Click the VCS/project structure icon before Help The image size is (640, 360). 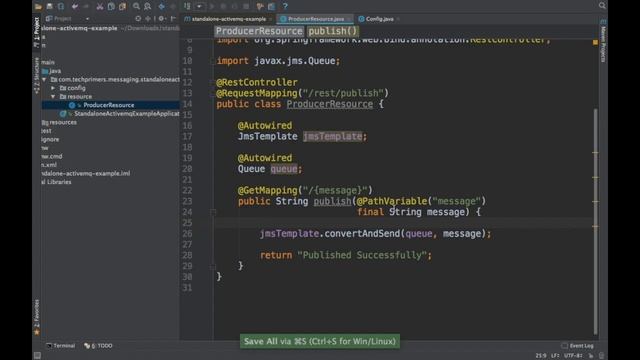[260, 6]
